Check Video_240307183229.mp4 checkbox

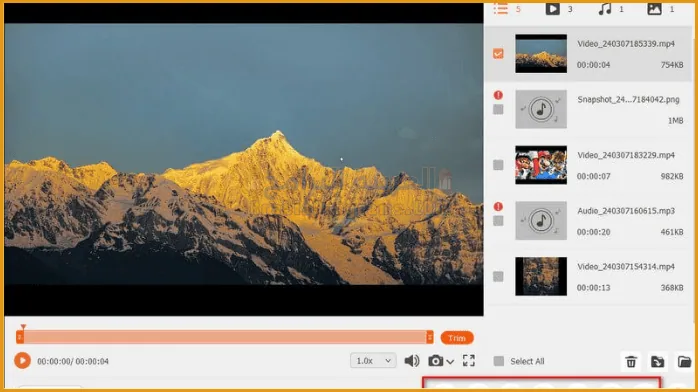499,165
